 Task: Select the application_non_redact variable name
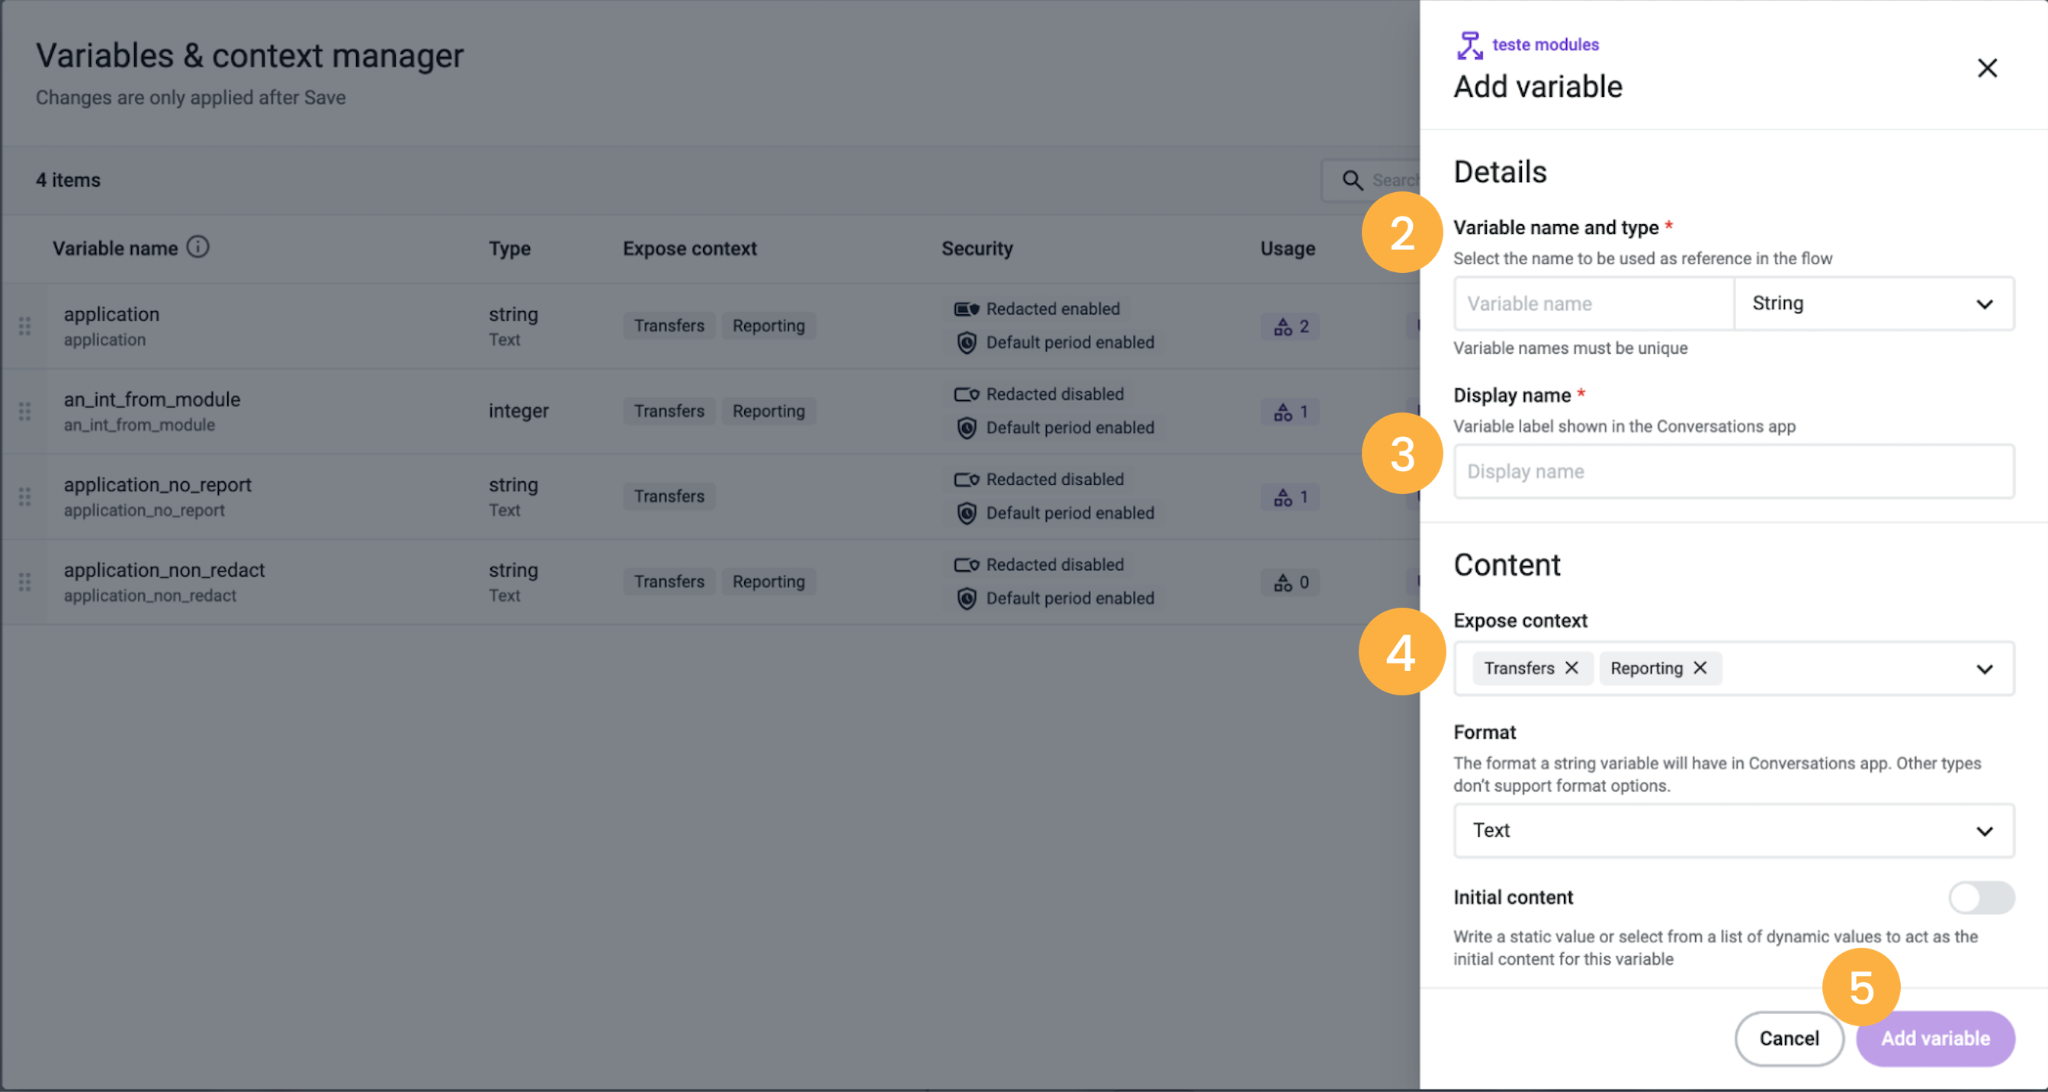164,570
